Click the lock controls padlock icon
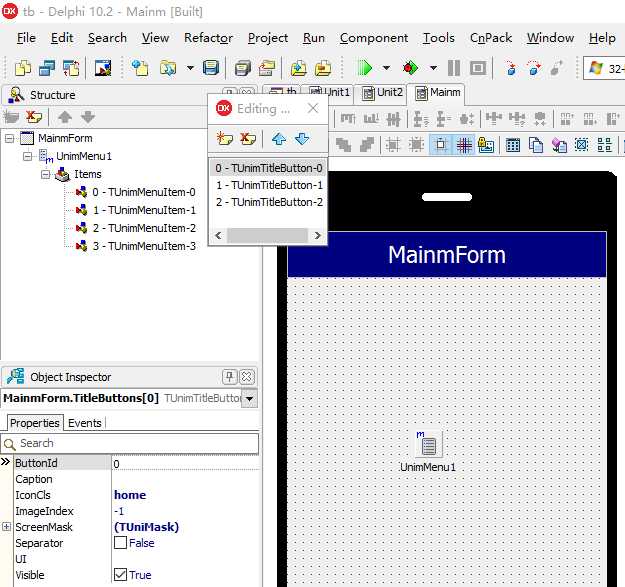The image size is (625, 587). 486,145
